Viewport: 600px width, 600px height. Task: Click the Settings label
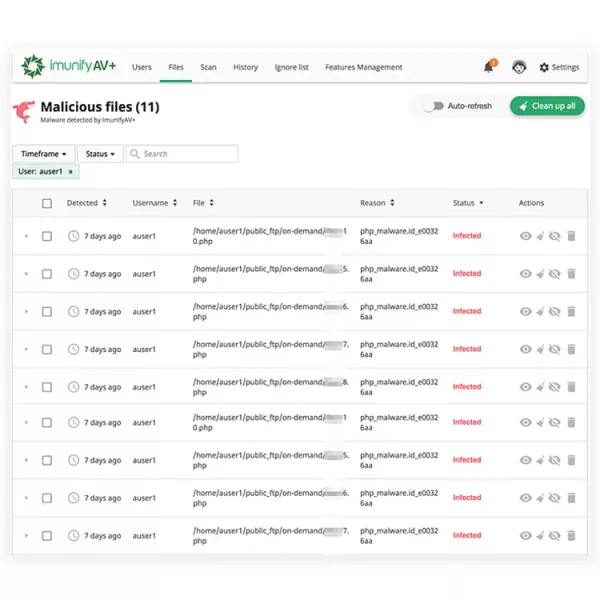565,67
